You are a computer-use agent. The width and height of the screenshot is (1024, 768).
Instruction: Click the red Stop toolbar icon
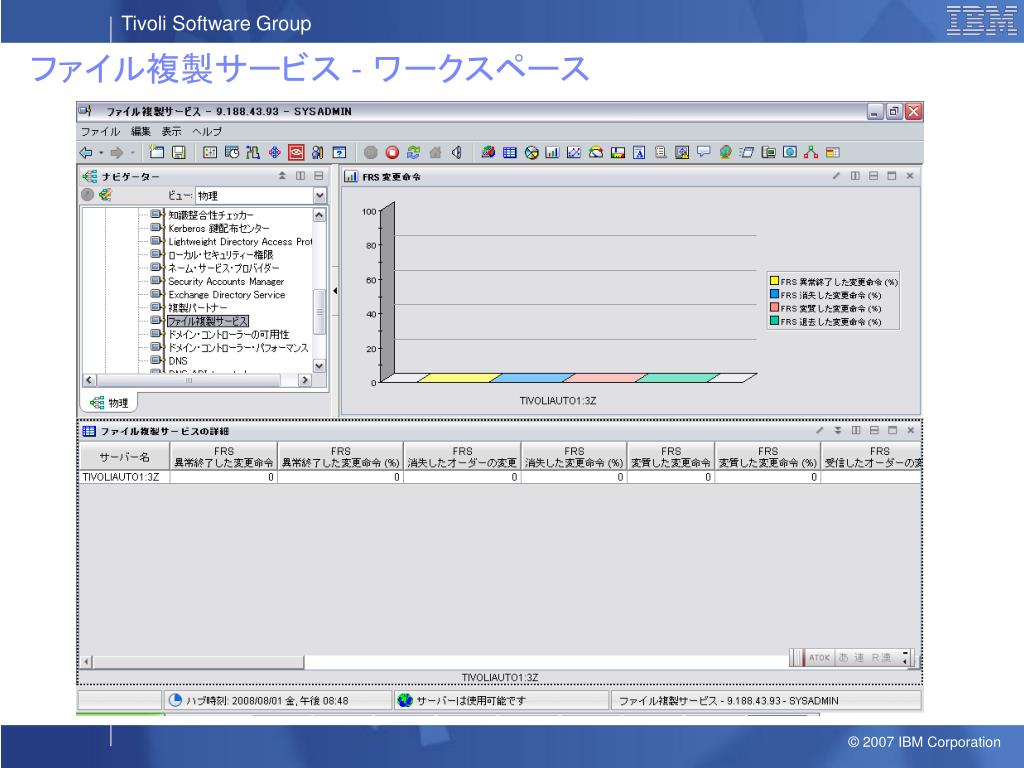pos(392,152)
